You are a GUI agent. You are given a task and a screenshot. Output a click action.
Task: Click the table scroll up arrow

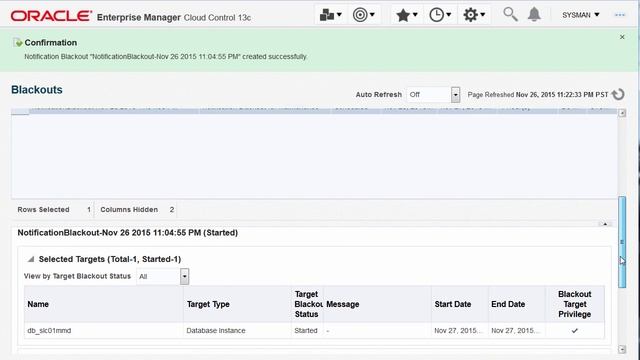[x=622, y=113]
